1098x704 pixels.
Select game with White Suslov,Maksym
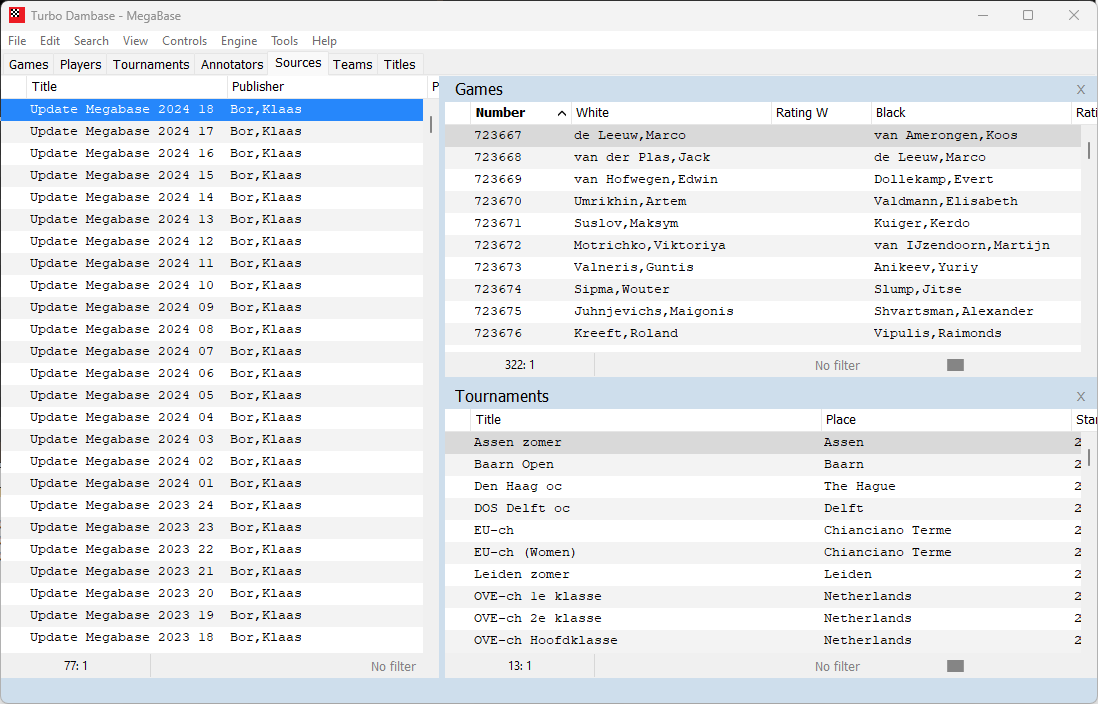click(763, 223)
